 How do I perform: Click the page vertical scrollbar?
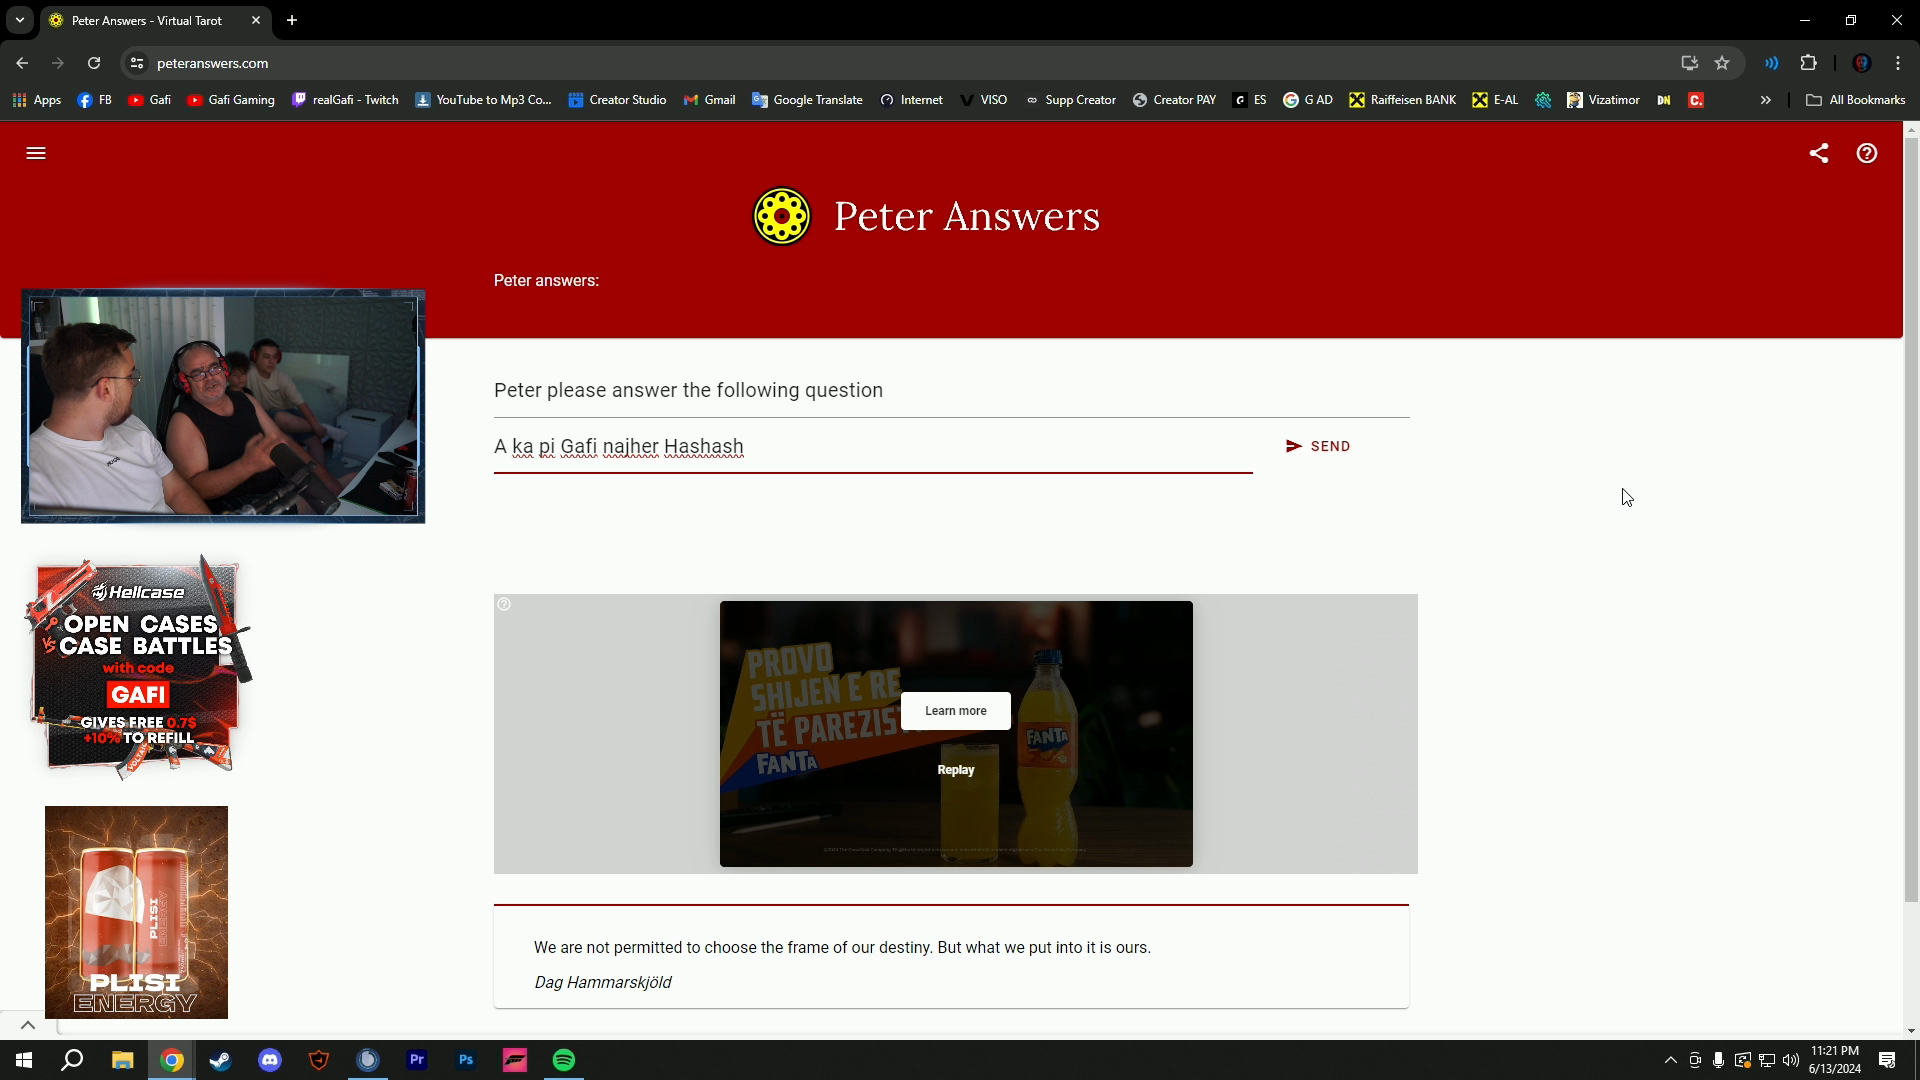(x=1911, y=520)
